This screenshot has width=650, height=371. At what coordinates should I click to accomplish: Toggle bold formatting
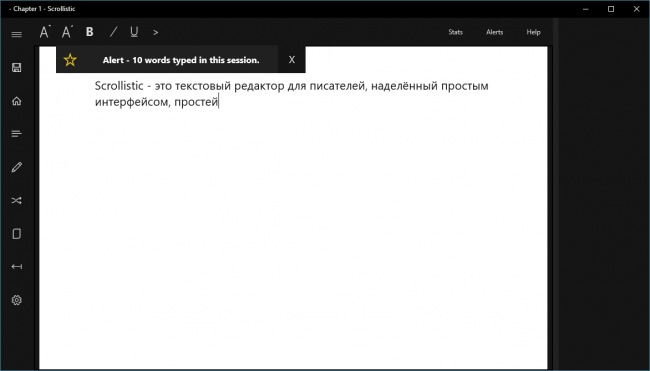pos(90,32)
